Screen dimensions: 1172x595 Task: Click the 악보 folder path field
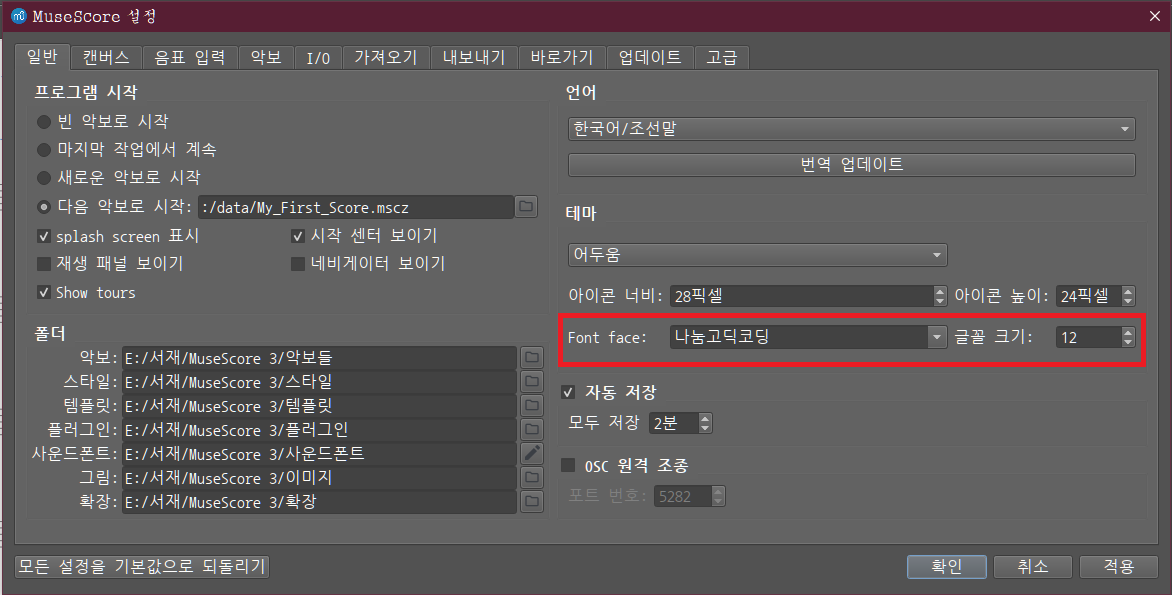(x=319, y=357)
